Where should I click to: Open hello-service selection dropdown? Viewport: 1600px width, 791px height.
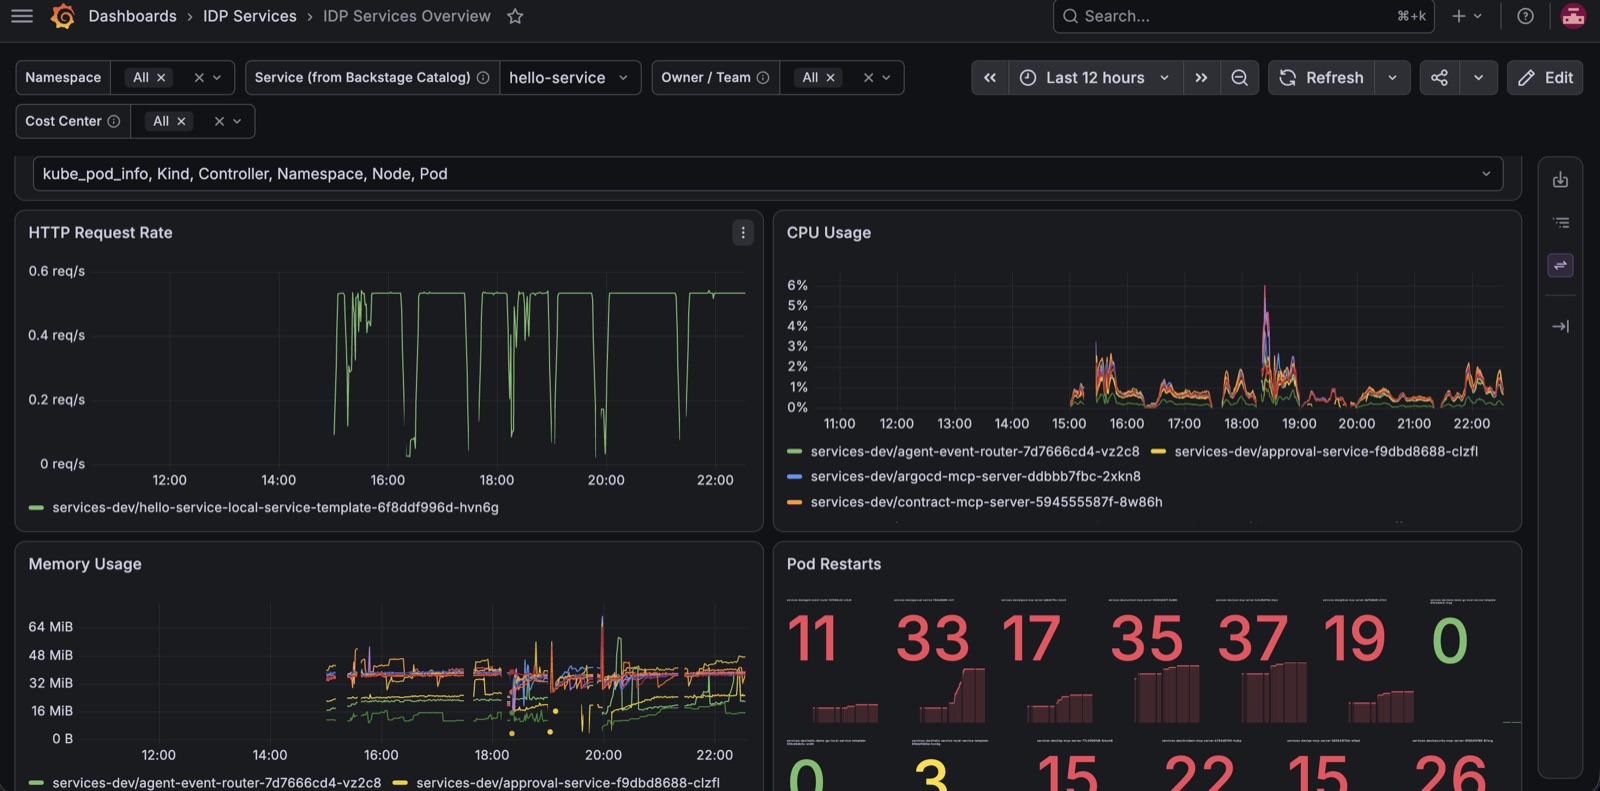click(569, 77)
